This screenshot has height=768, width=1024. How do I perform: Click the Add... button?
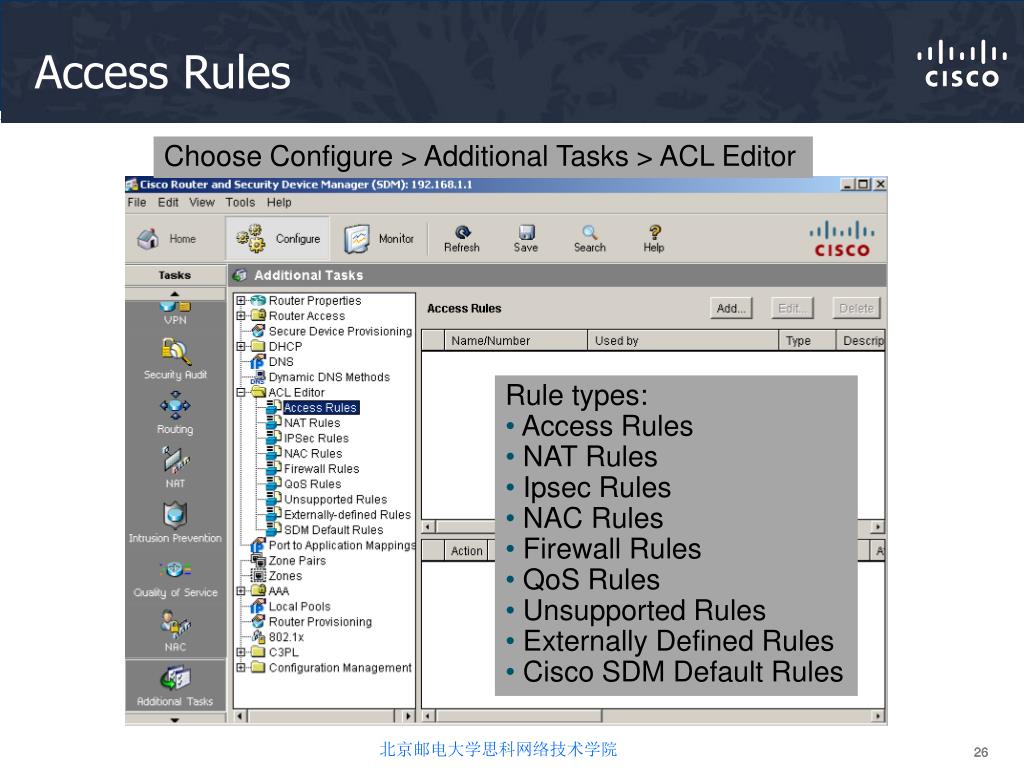click(x=731, y=308)
